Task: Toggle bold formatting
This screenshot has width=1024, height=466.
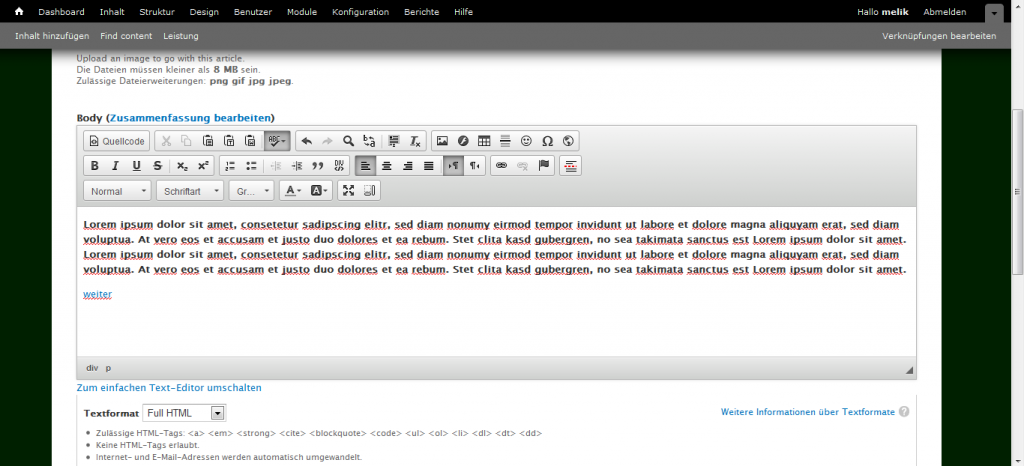Action: [94, 166]
